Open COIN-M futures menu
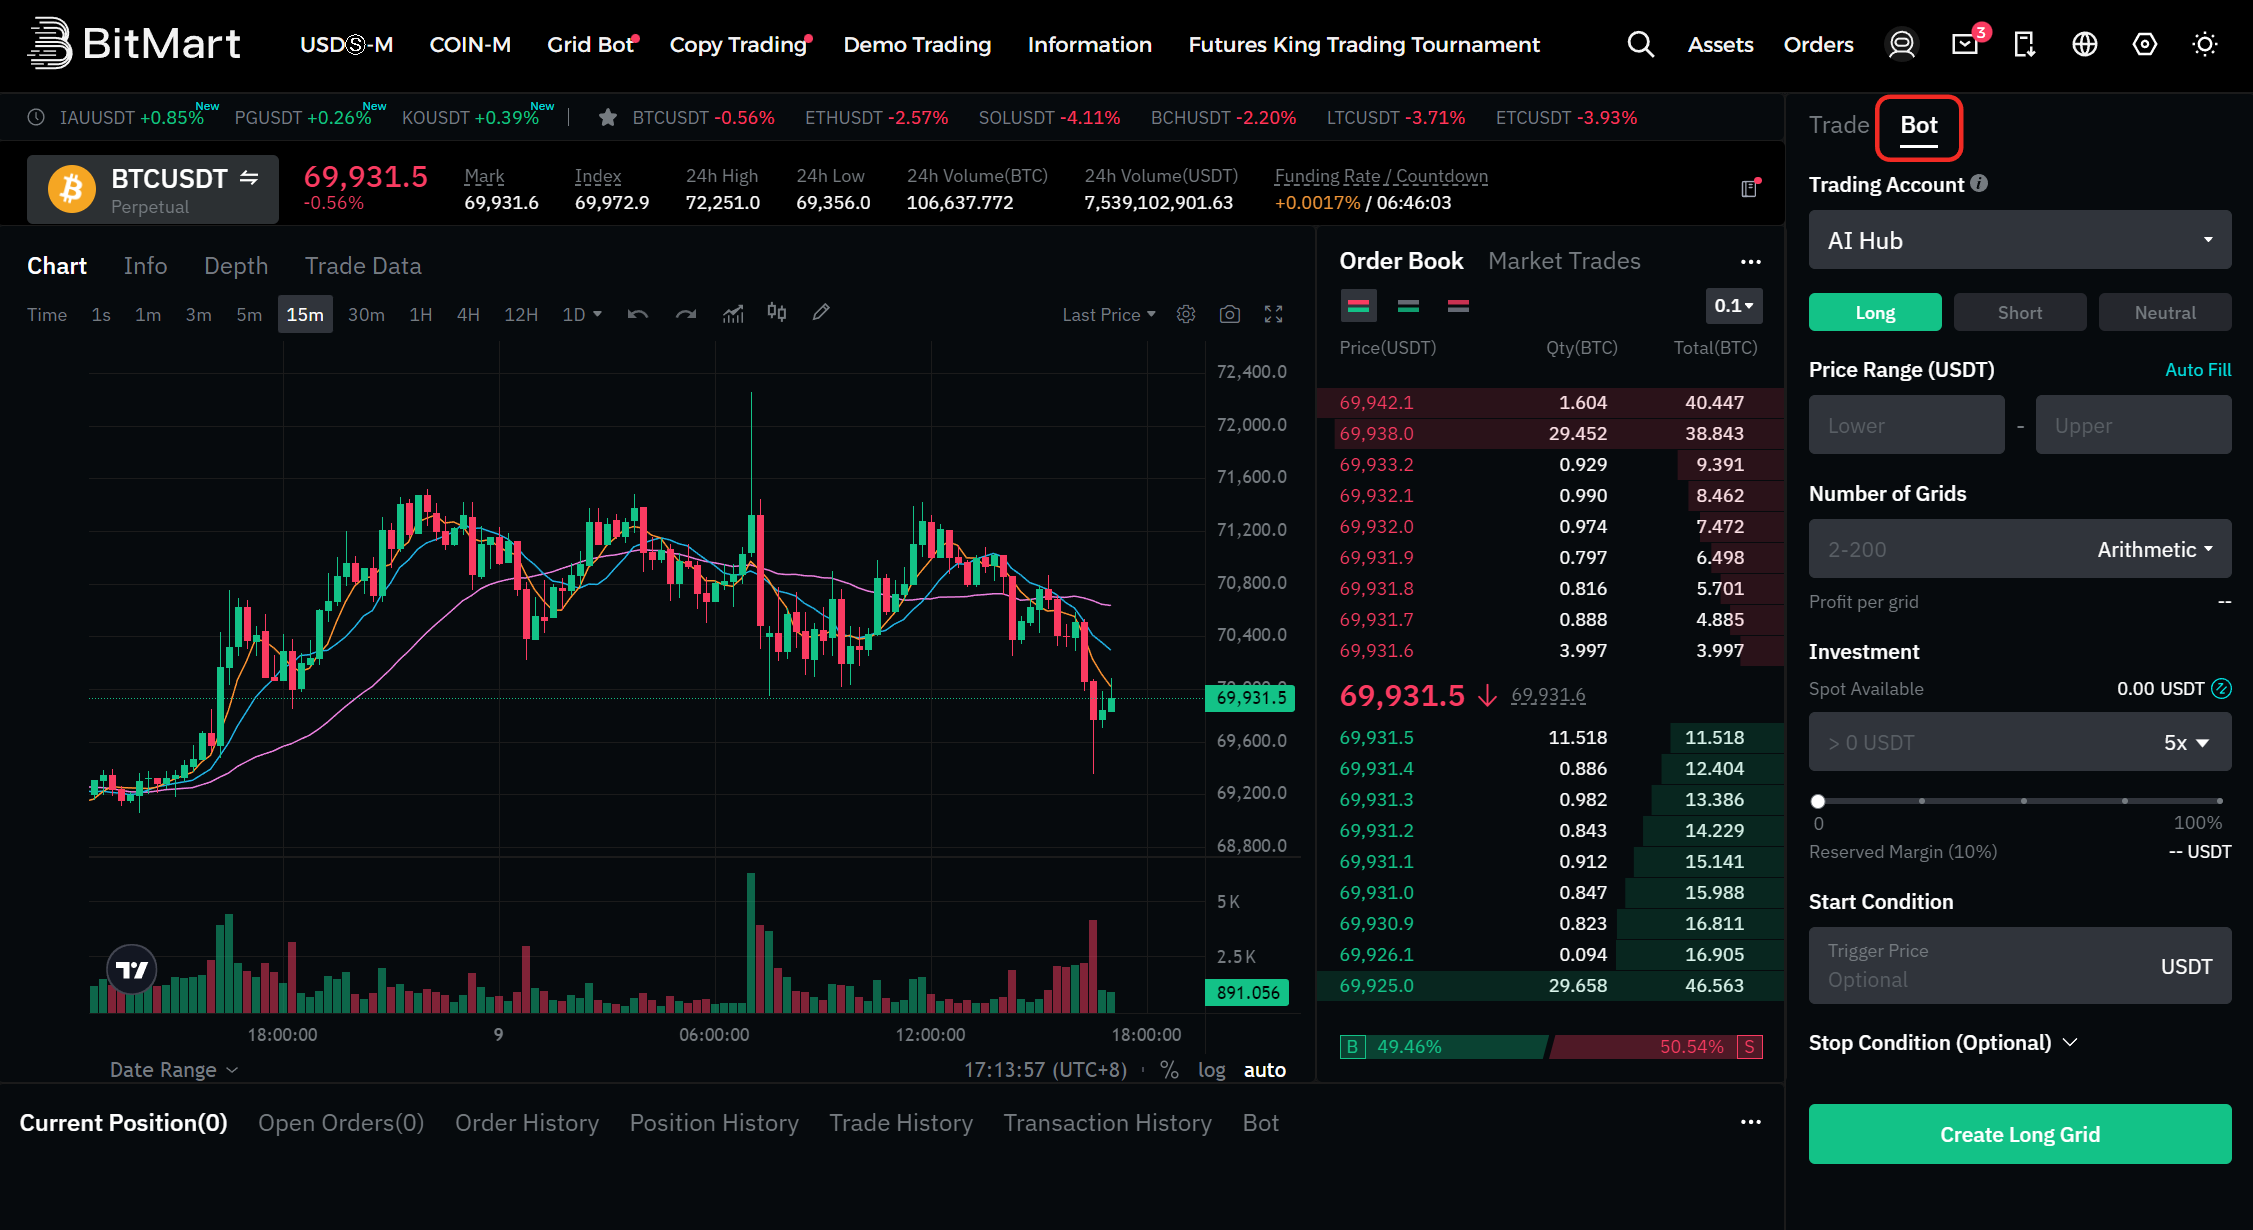 click(470, 44)
